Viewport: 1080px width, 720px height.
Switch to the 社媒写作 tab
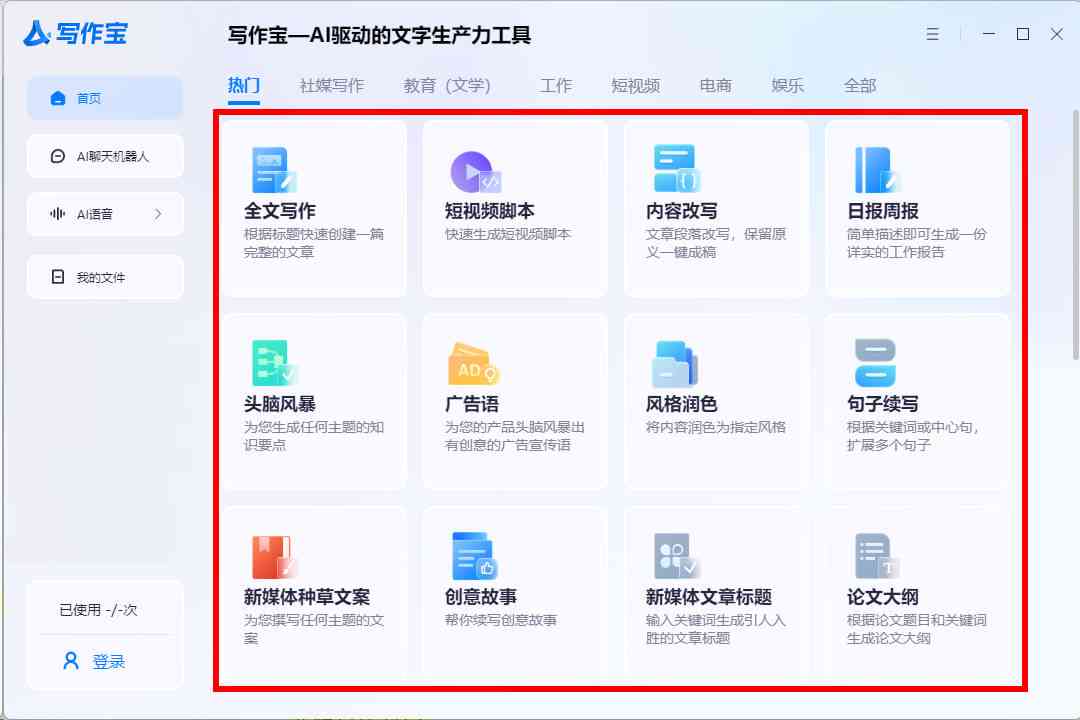(x=331, y=85)
